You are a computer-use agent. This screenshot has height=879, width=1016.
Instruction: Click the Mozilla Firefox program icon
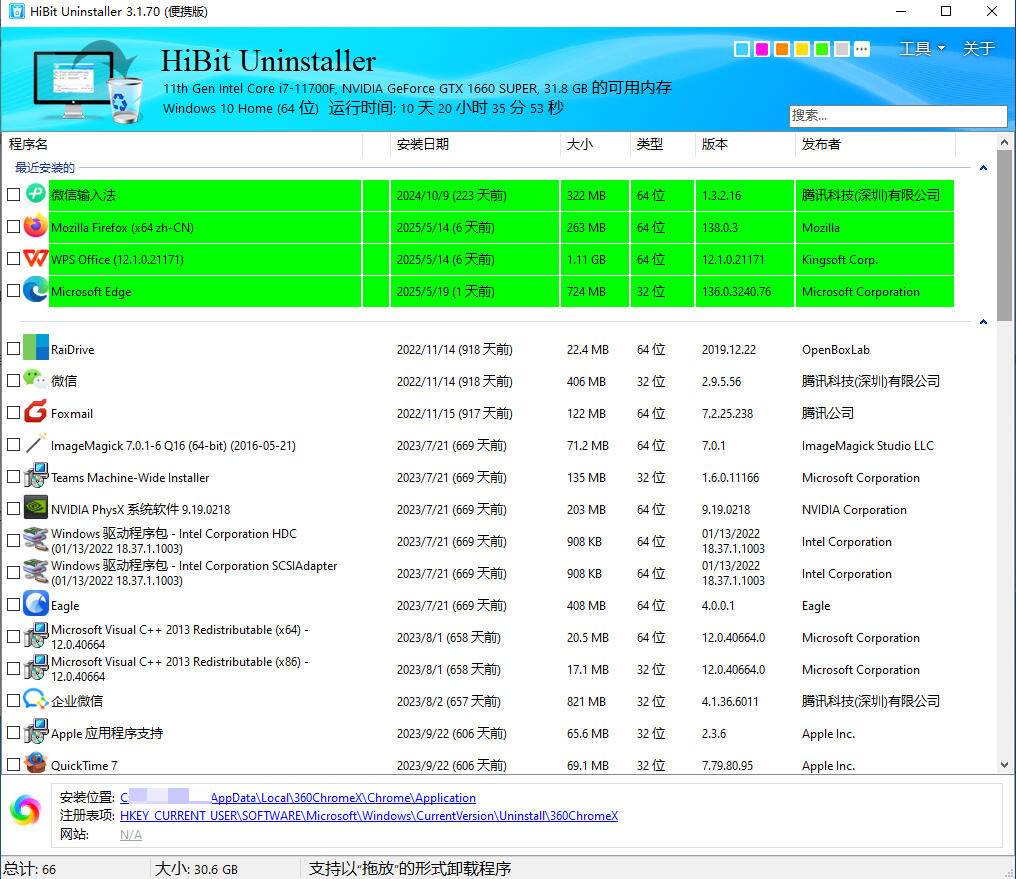35,227
